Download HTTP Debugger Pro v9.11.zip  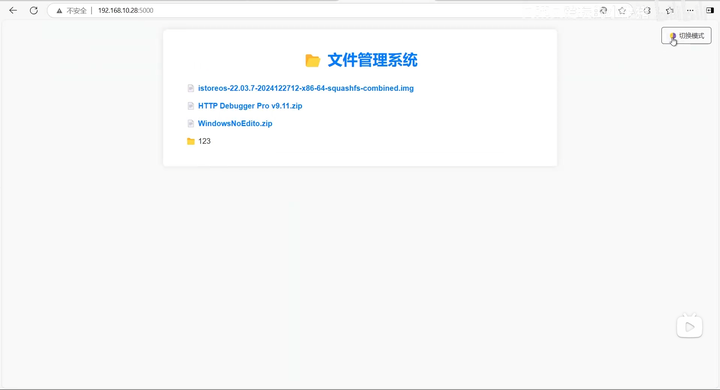point(250,106)
